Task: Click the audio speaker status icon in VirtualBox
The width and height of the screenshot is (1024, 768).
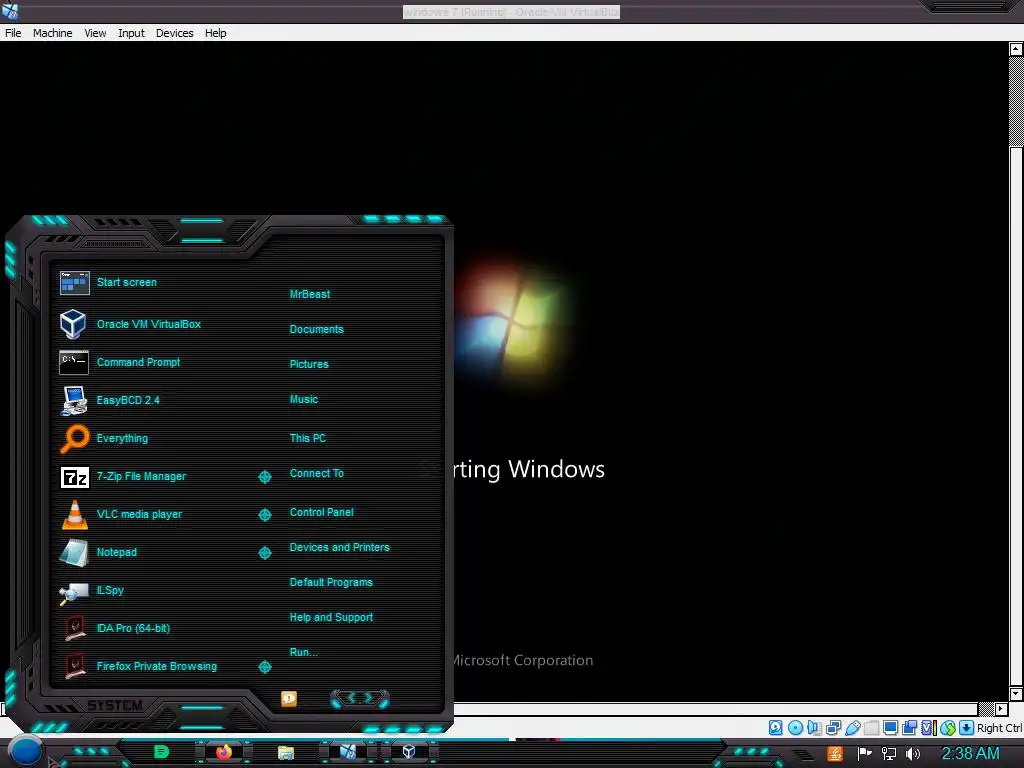Action: click(x=814, y=728)
